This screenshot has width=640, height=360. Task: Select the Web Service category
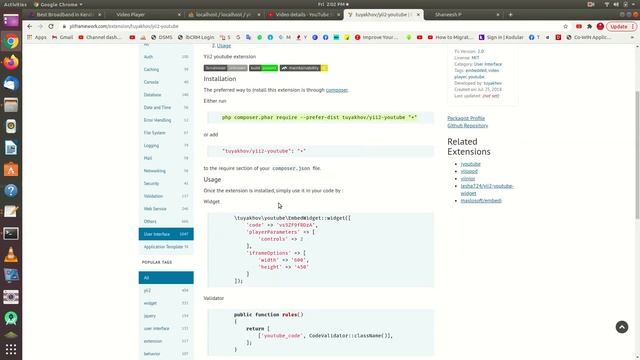click(166, 209)
